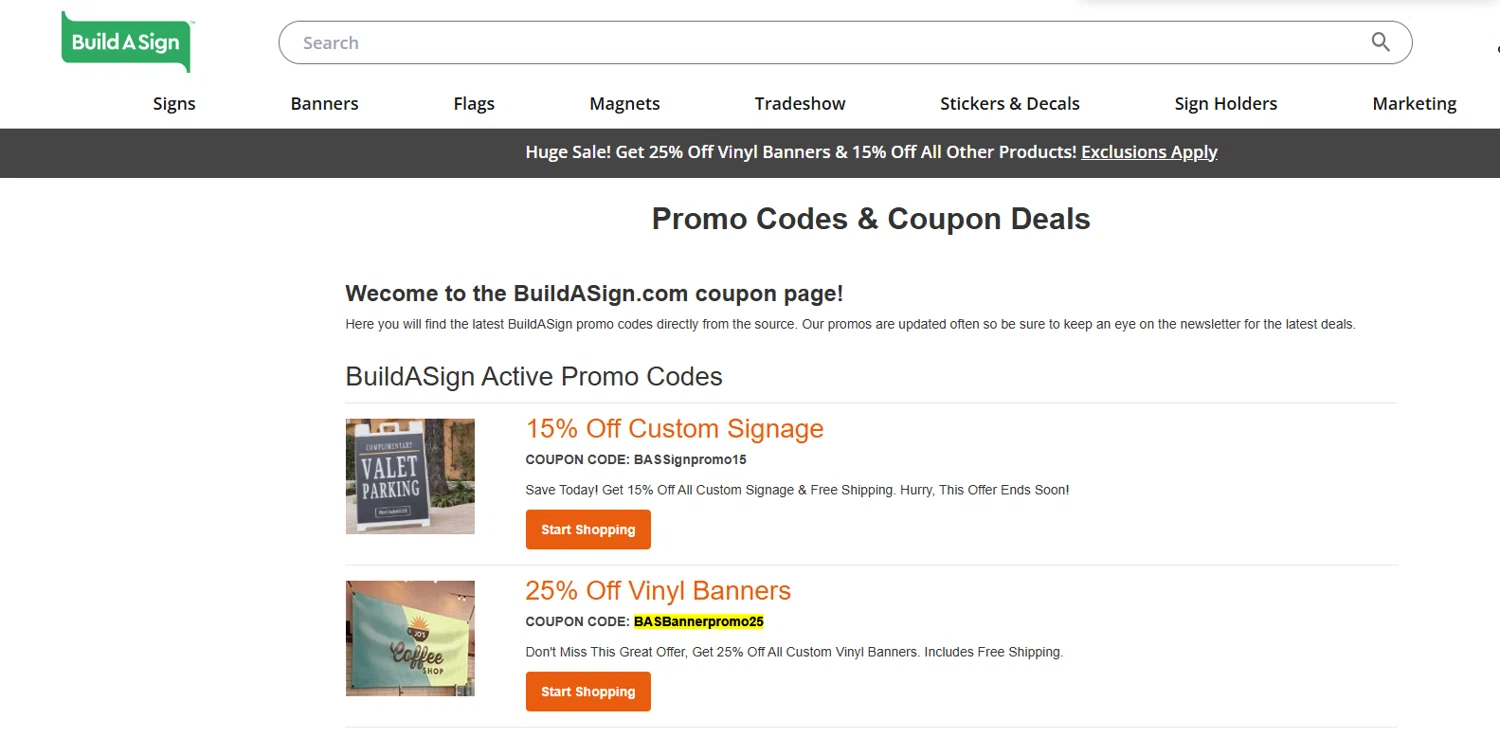Choose Sign Holders from the navigation
The height and width of the screenshot is (734, 1500).
1226,103
